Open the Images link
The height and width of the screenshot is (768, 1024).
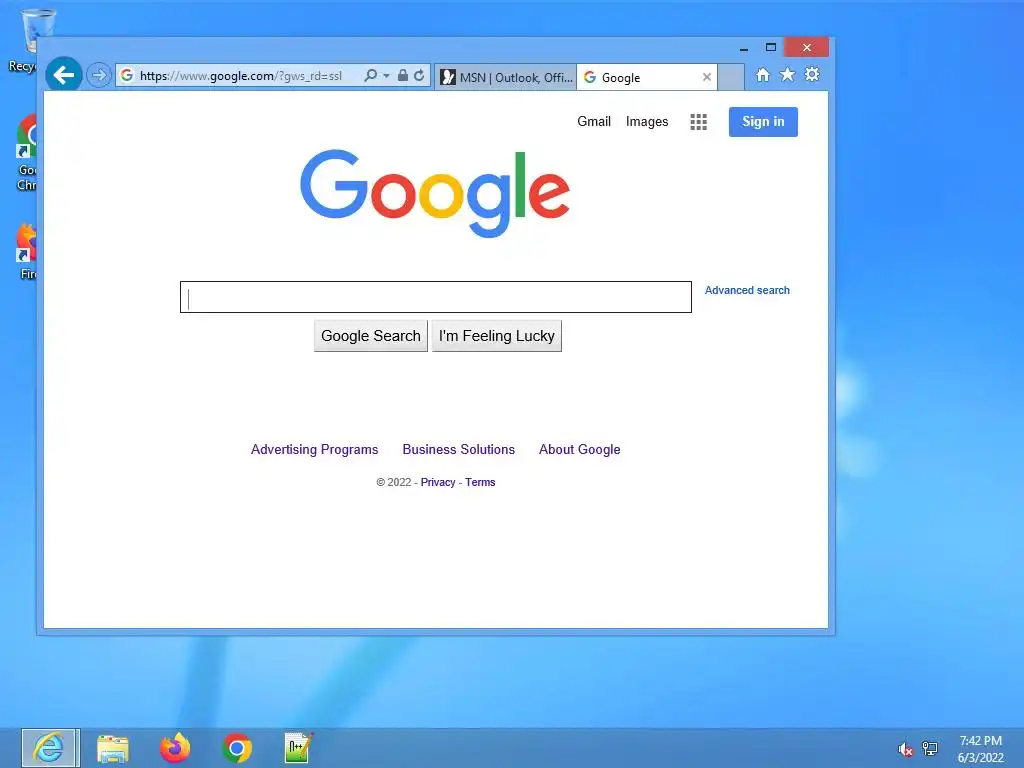point(647,121)
